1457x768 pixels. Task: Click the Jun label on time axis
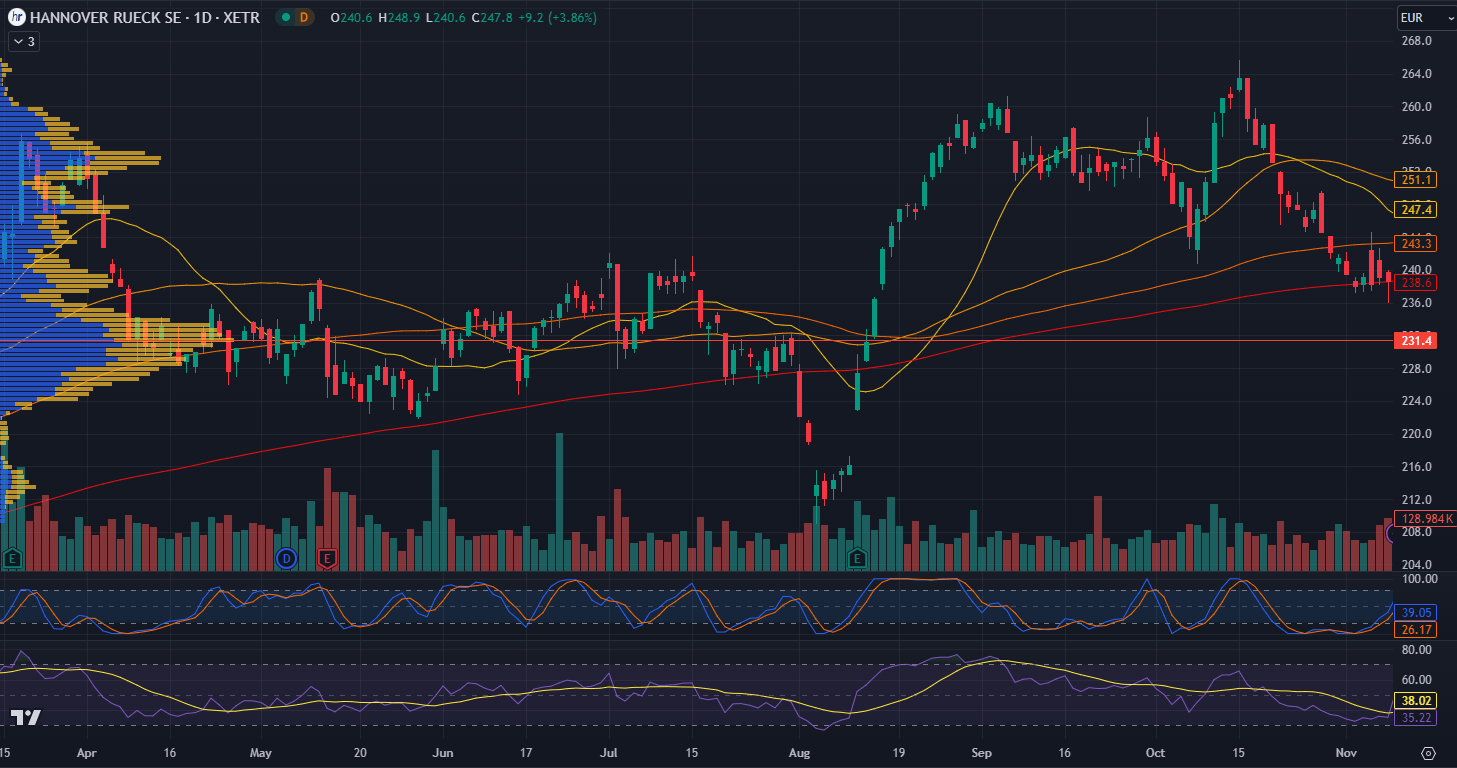443,751
